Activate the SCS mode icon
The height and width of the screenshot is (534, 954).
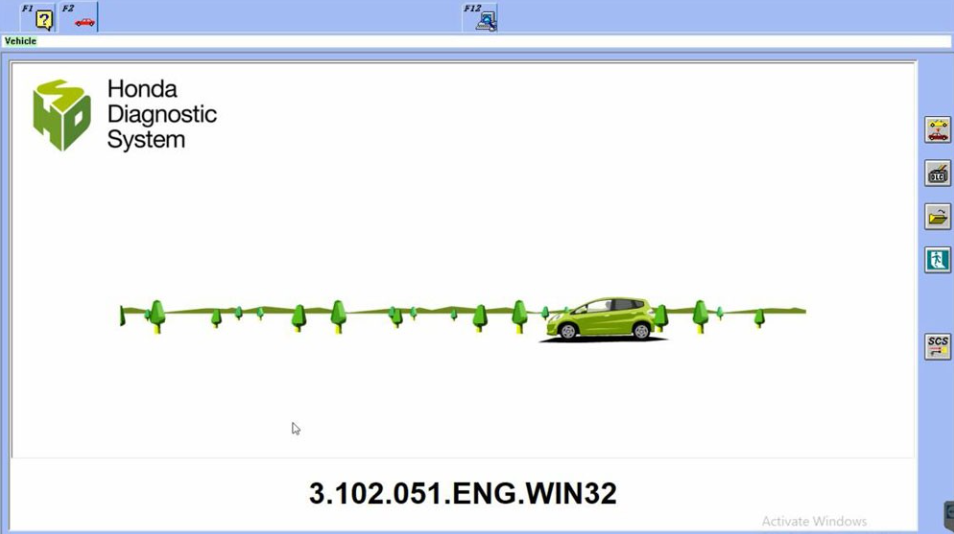938,347
